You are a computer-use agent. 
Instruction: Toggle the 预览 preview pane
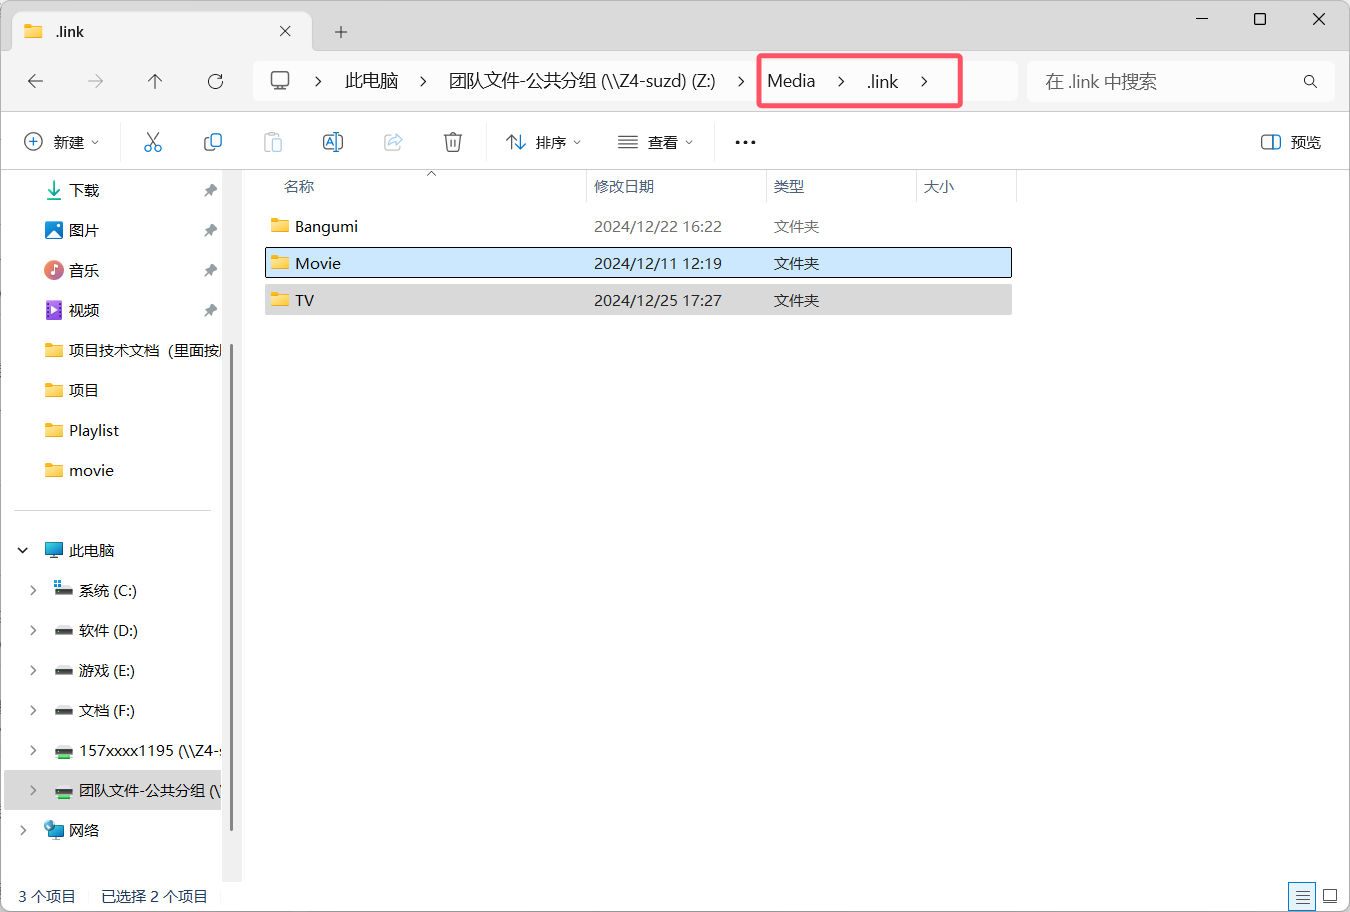pyautogui.click(x=1291, y=142)
